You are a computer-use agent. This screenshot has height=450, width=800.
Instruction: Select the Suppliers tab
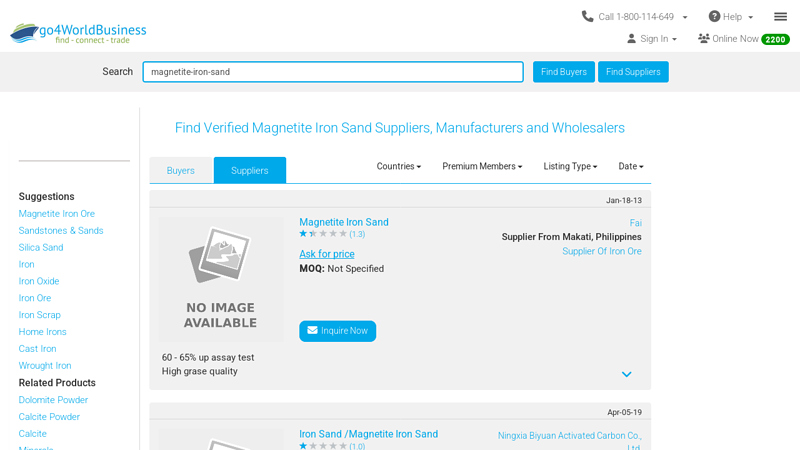(x=250, y=171)
